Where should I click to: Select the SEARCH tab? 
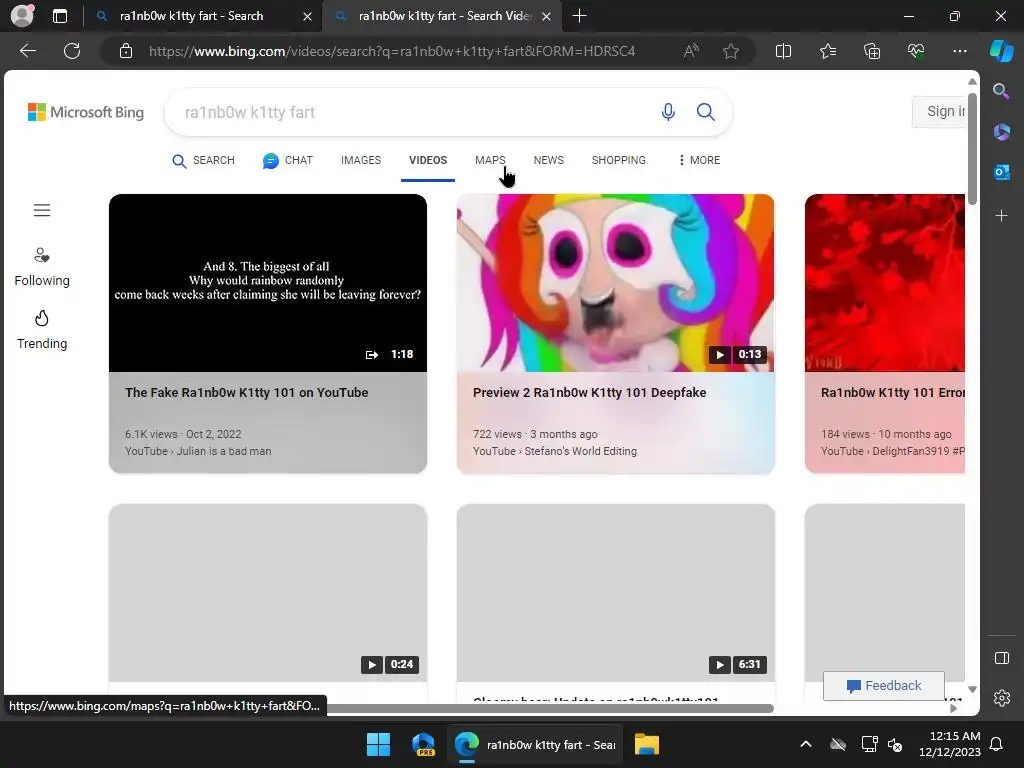point(203,160)
